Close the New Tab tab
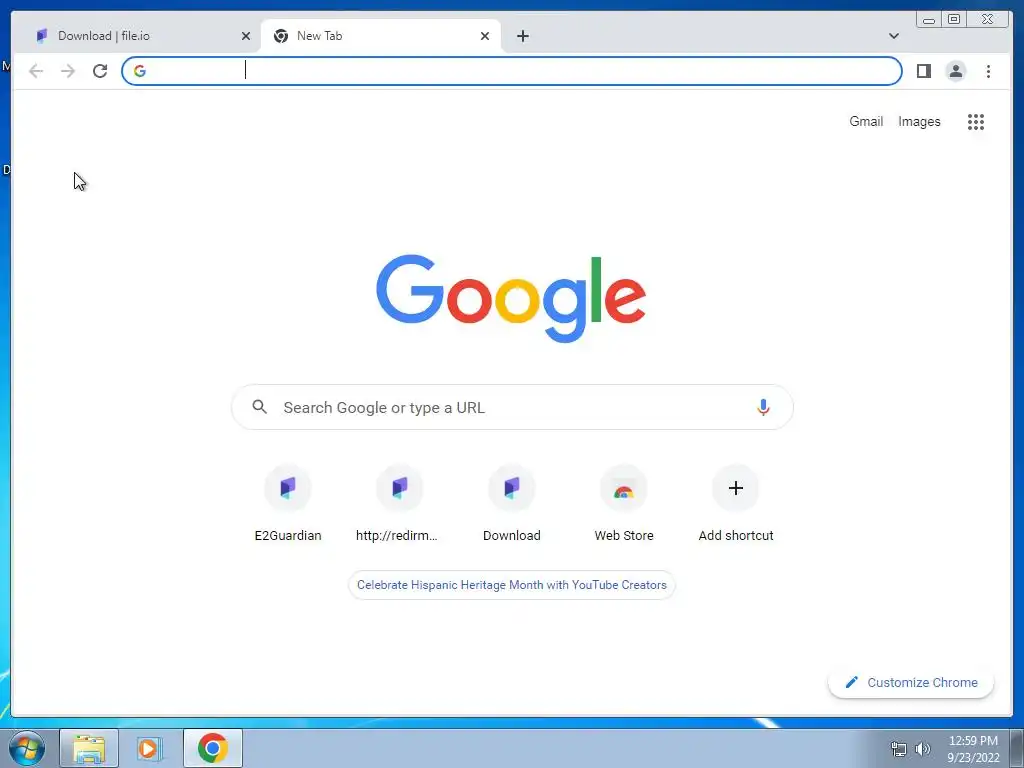 [485, 36]
